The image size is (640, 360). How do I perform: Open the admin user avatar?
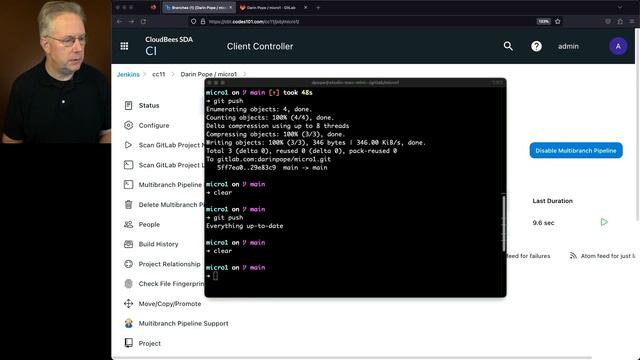tap(618, 46)
